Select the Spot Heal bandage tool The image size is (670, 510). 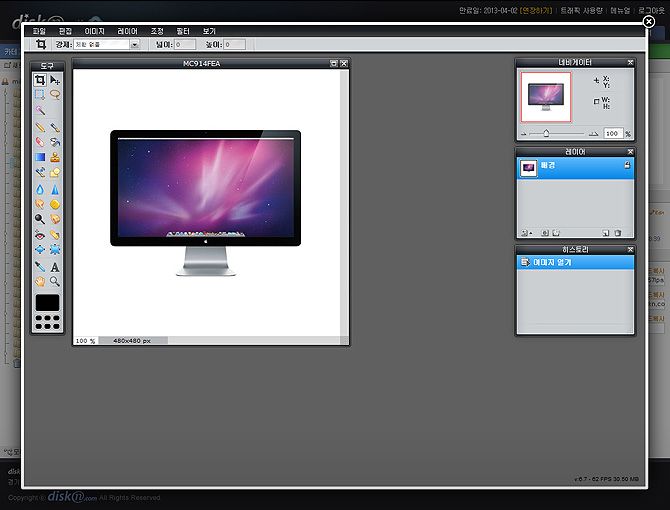(x=55, y=235)
